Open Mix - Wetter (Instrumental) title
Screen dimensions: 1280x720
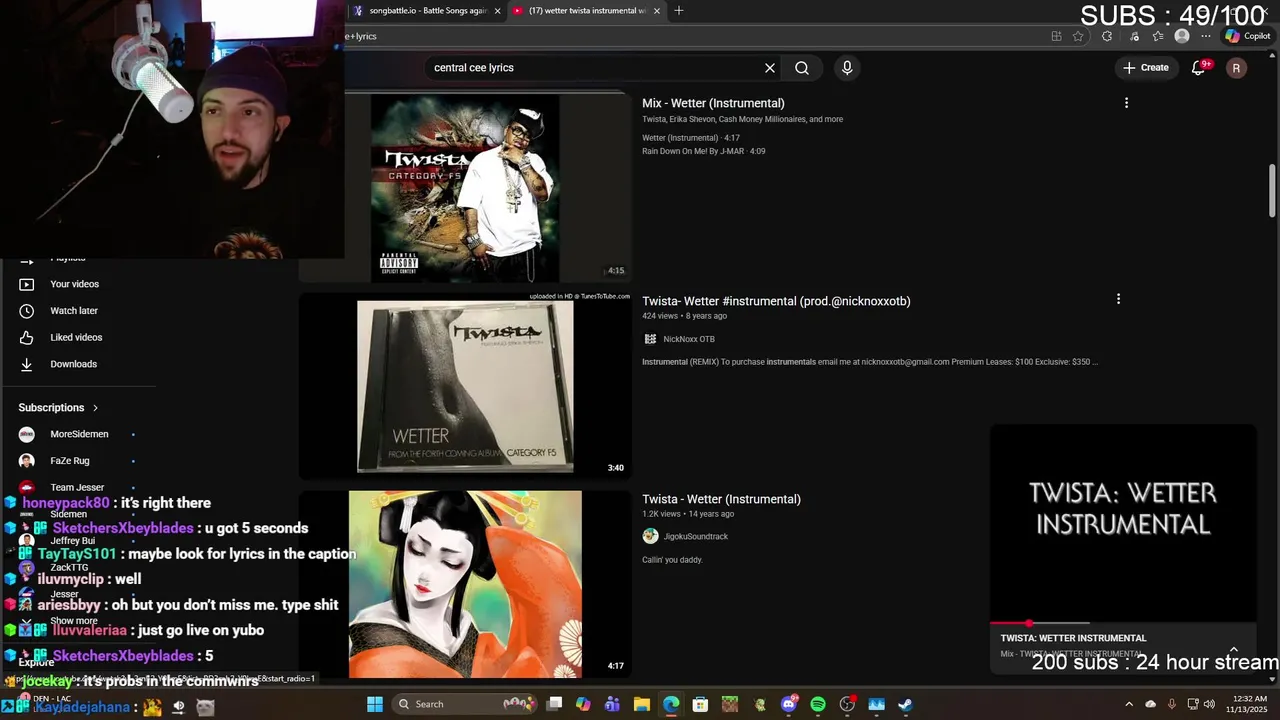click(x=713, y=103)
